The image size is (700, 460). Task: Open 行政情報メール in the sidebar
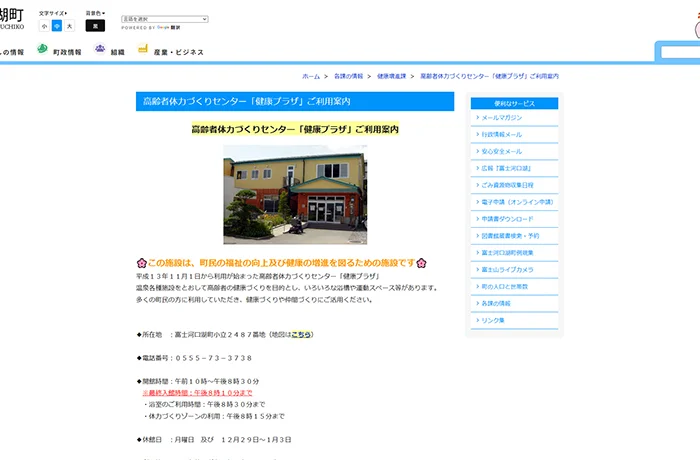pyautogui.click(x=501, y=134)
